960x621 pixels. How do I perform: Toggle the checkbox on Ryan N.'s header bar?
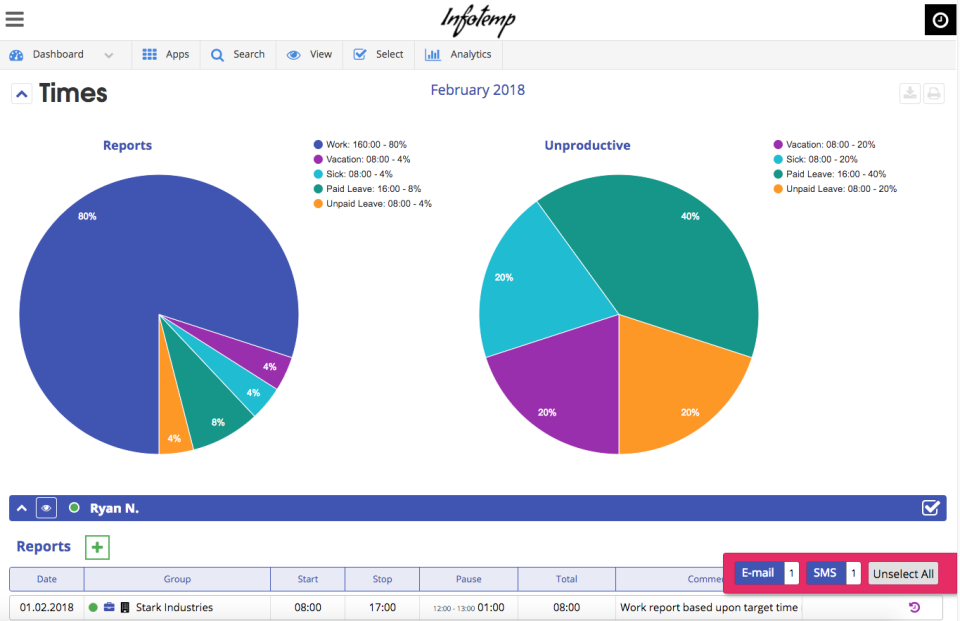(931, 507)
